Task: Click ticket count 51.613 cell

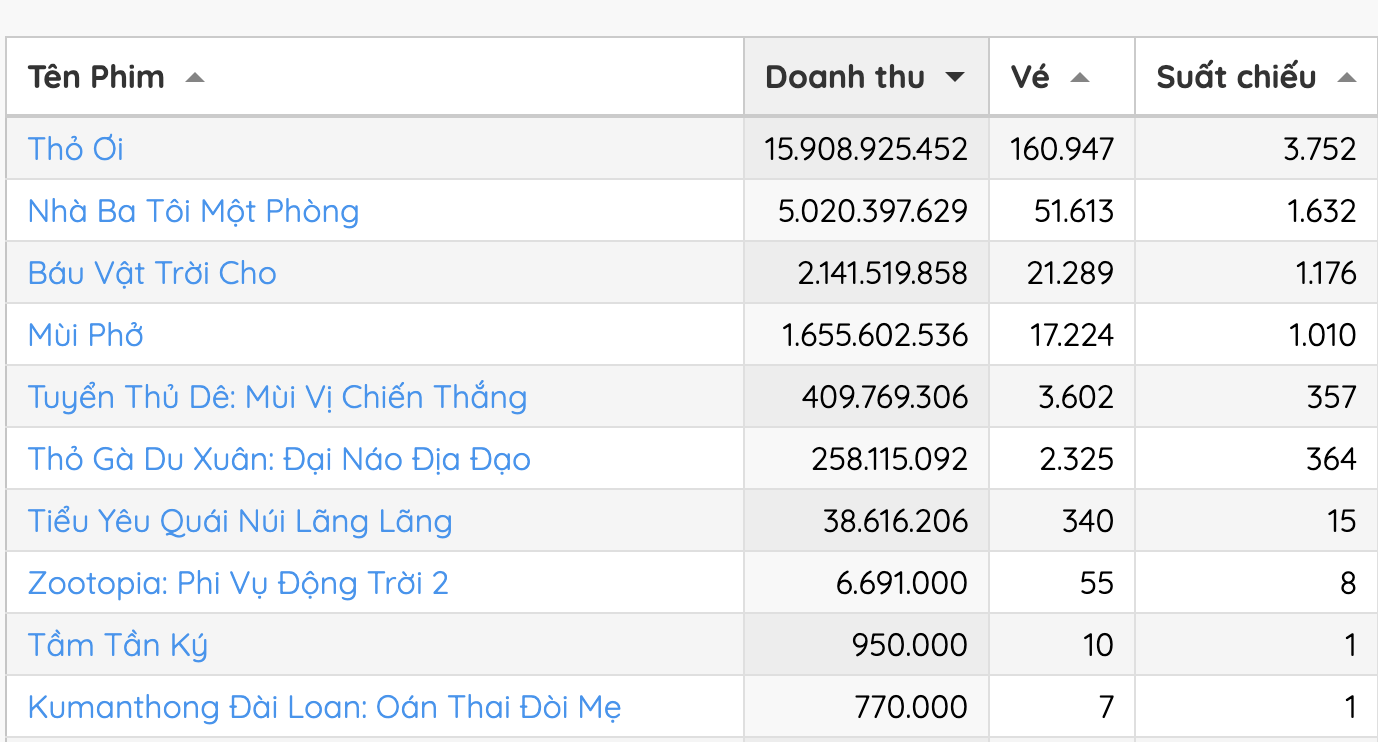Action: pos(1070,211)
